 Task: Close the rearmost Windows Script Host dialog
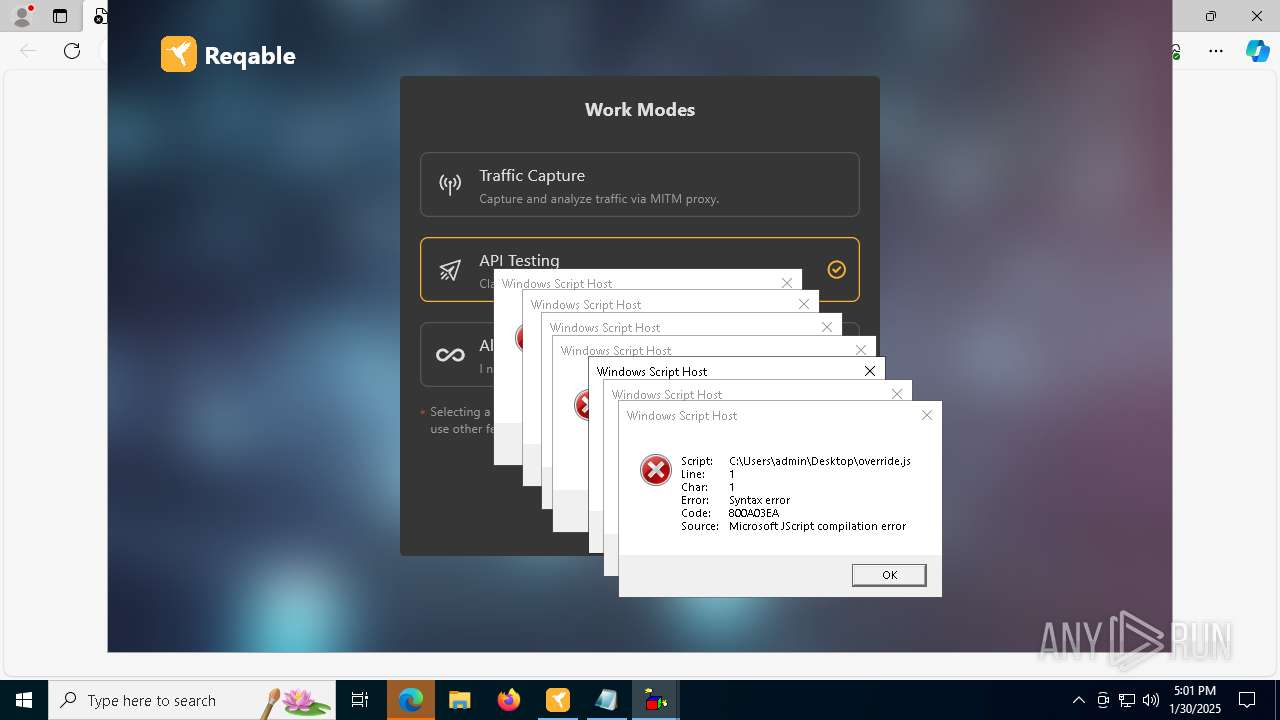coord(787,283)
